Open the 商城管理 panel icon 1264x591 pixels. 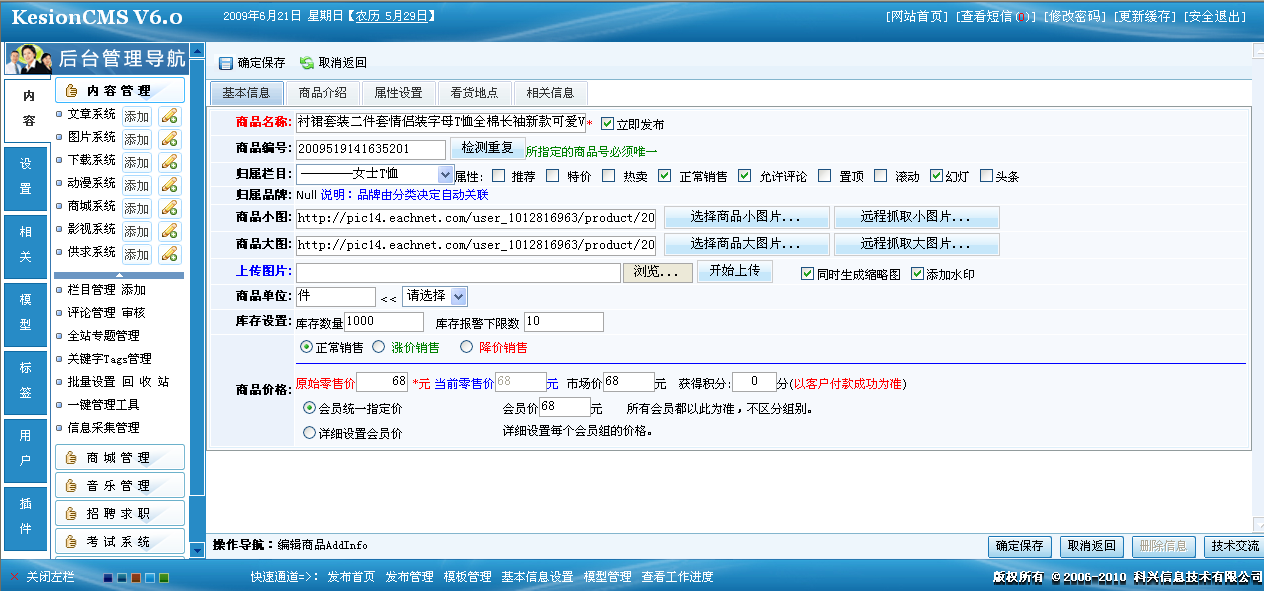click(x=70, y=456)
